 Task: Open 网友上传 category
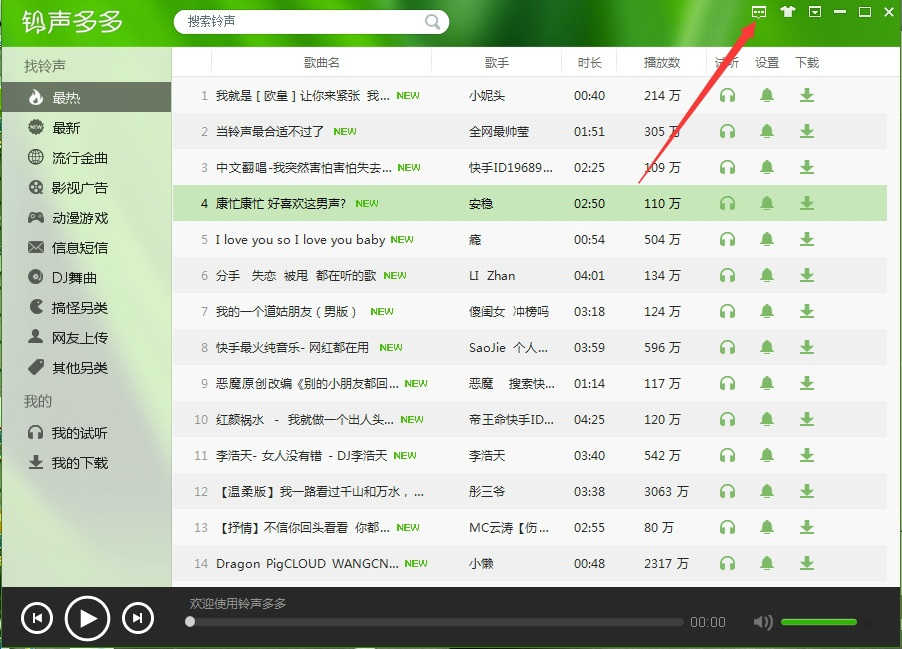coord(86,337)
